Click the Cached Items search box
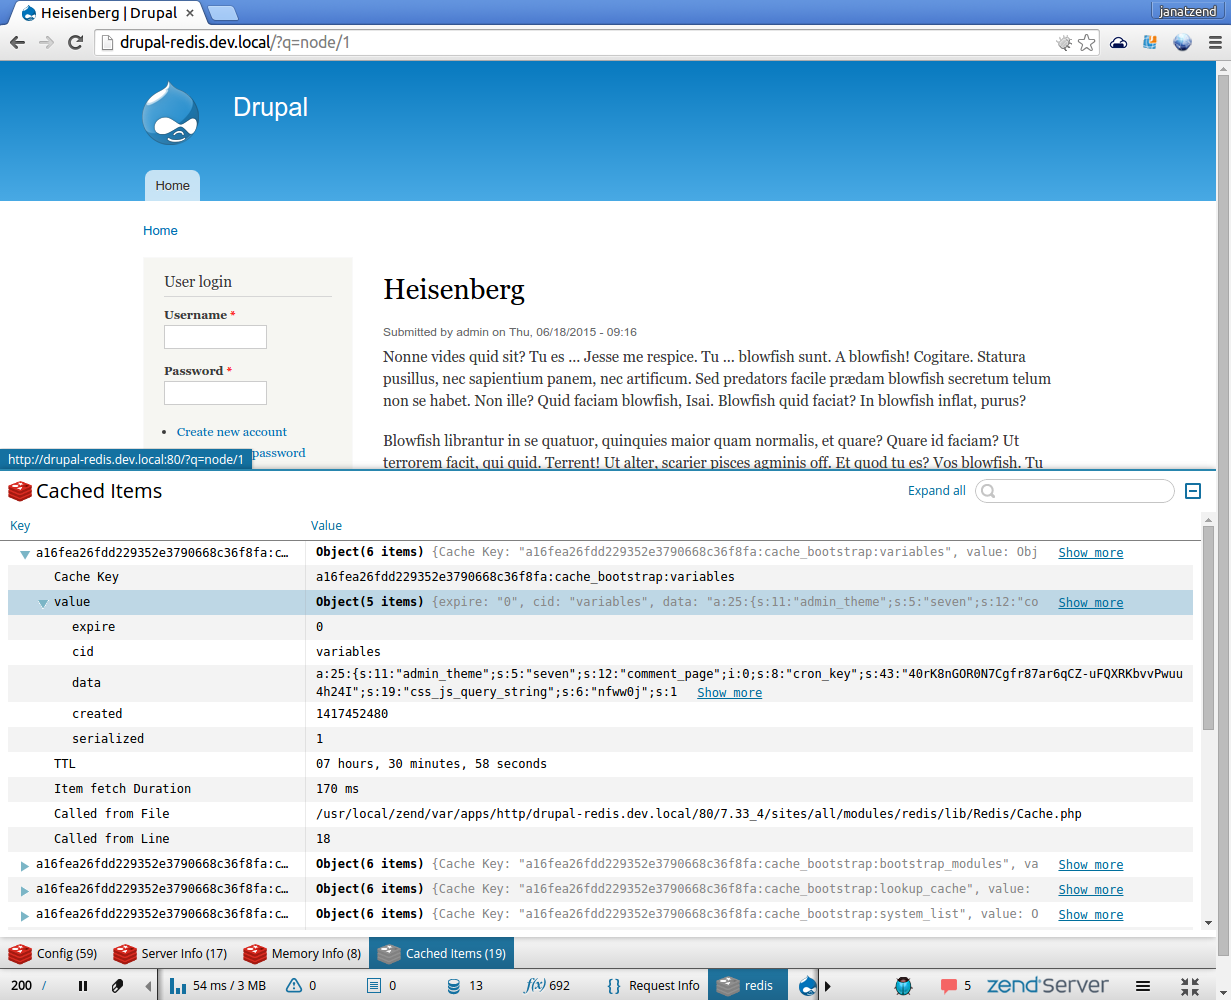This screenshot has height=1000, width=1231. (1075, 491)
